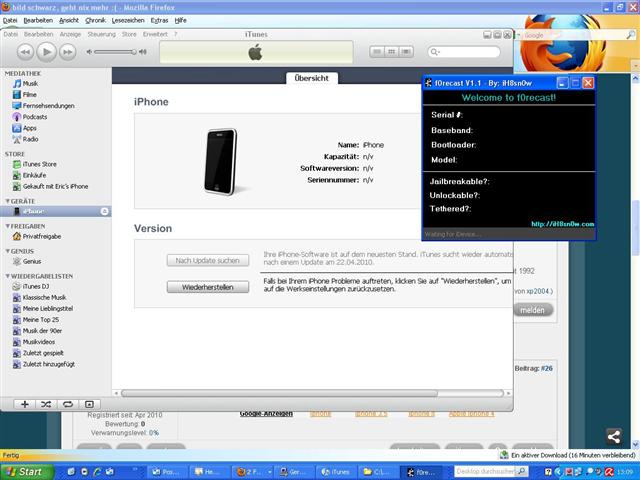
Task: Open the Steuerung menu in iTunes
Action: (x=101, y=34)
